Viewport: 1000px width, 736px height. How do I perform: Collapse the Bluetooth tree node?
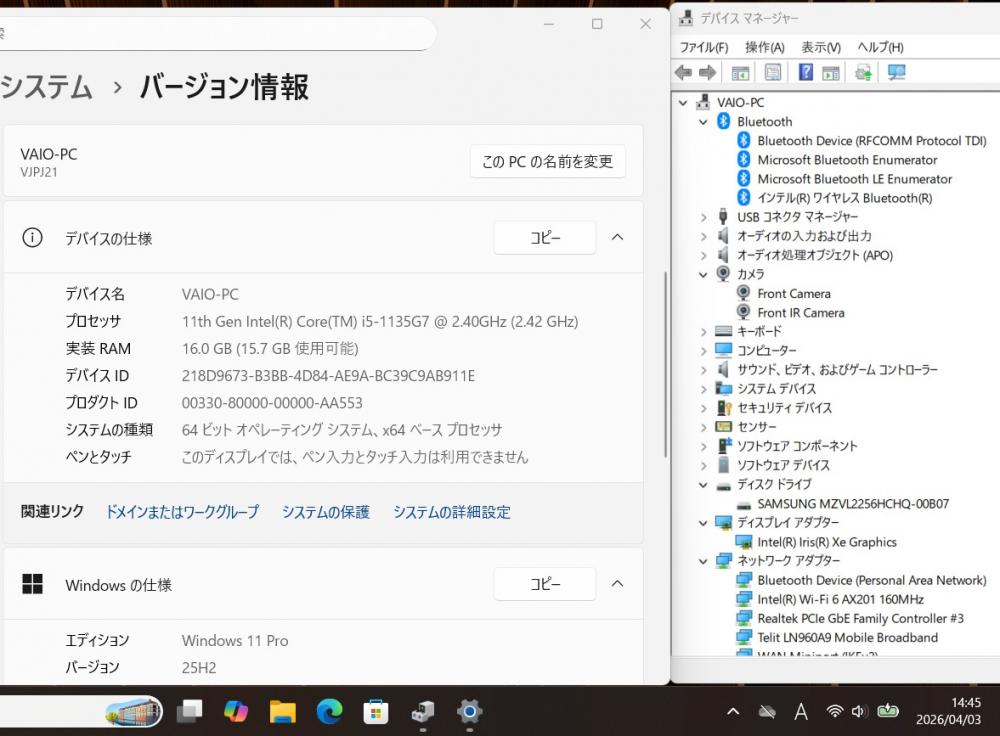703,122
